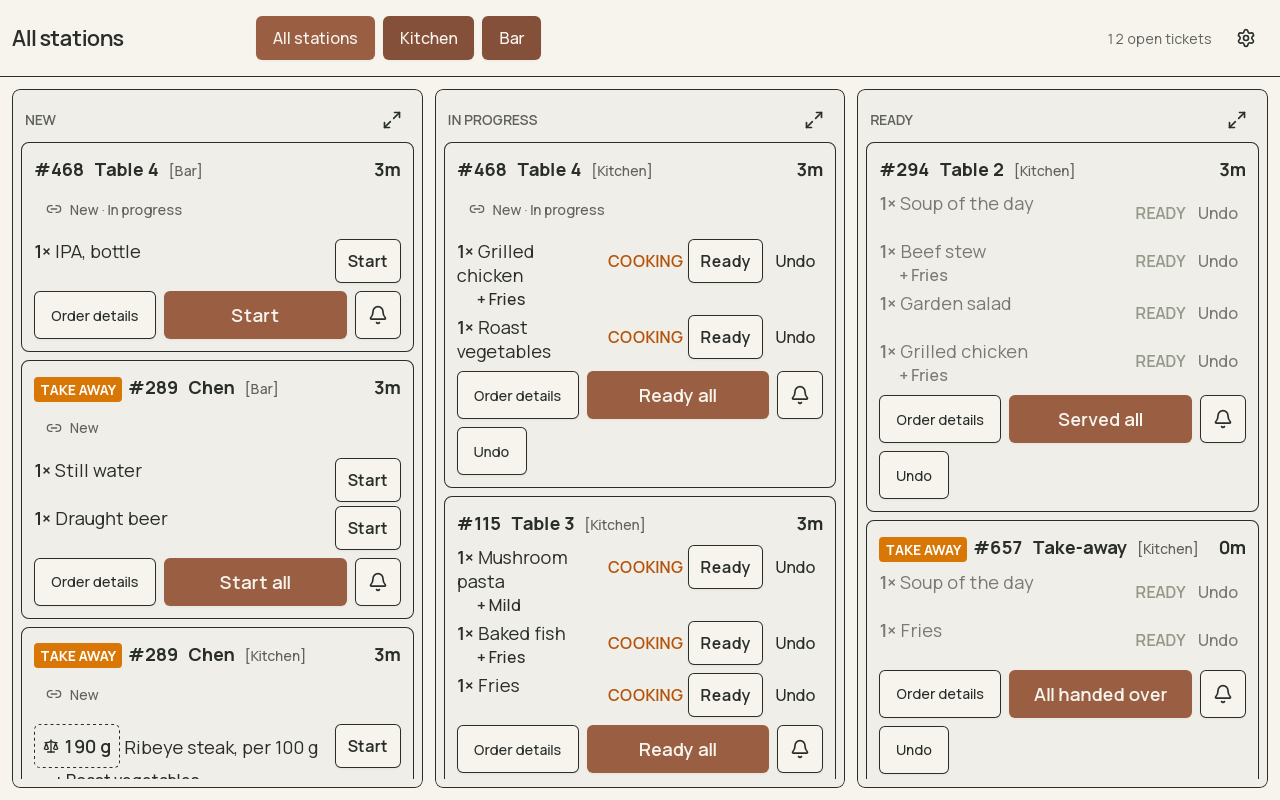1280x800 pixels.
Task: Undo the Garden salad ready status
Action: coord(1218,313)
